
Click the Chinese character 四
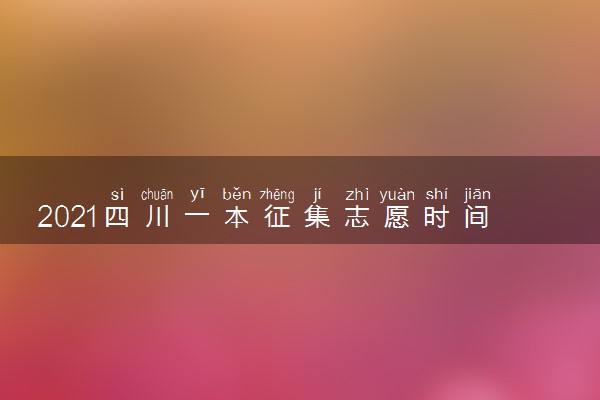(x=117, y=217)
